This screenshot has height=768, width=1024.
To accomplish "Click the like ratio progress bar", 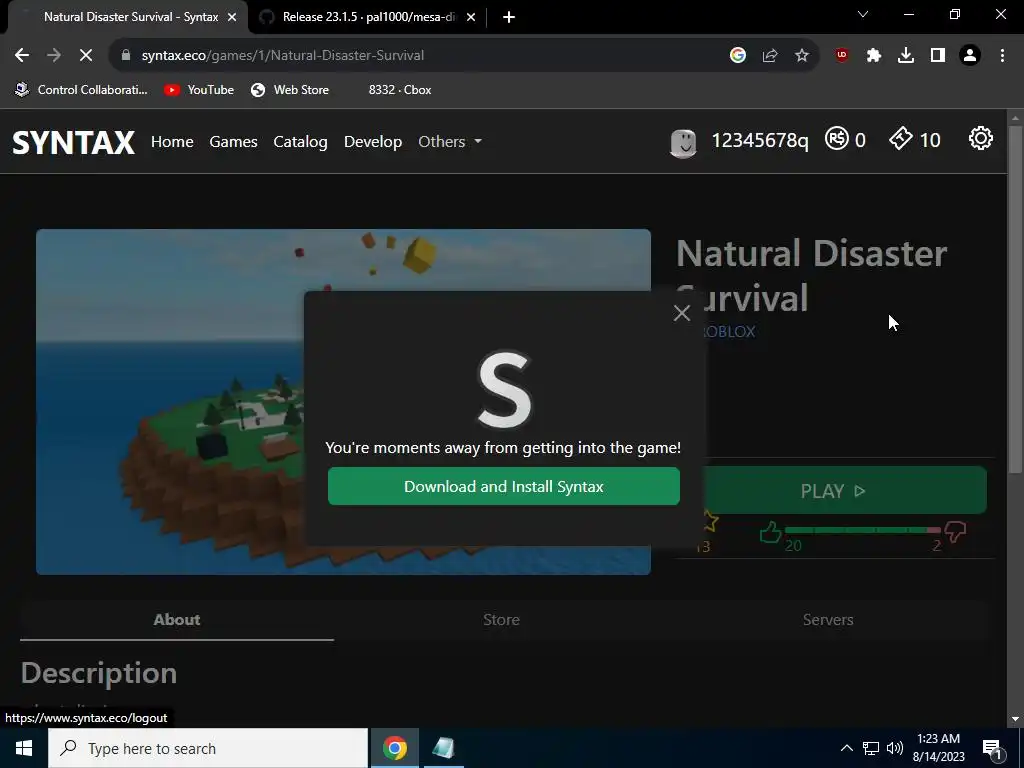I will 863,530.
